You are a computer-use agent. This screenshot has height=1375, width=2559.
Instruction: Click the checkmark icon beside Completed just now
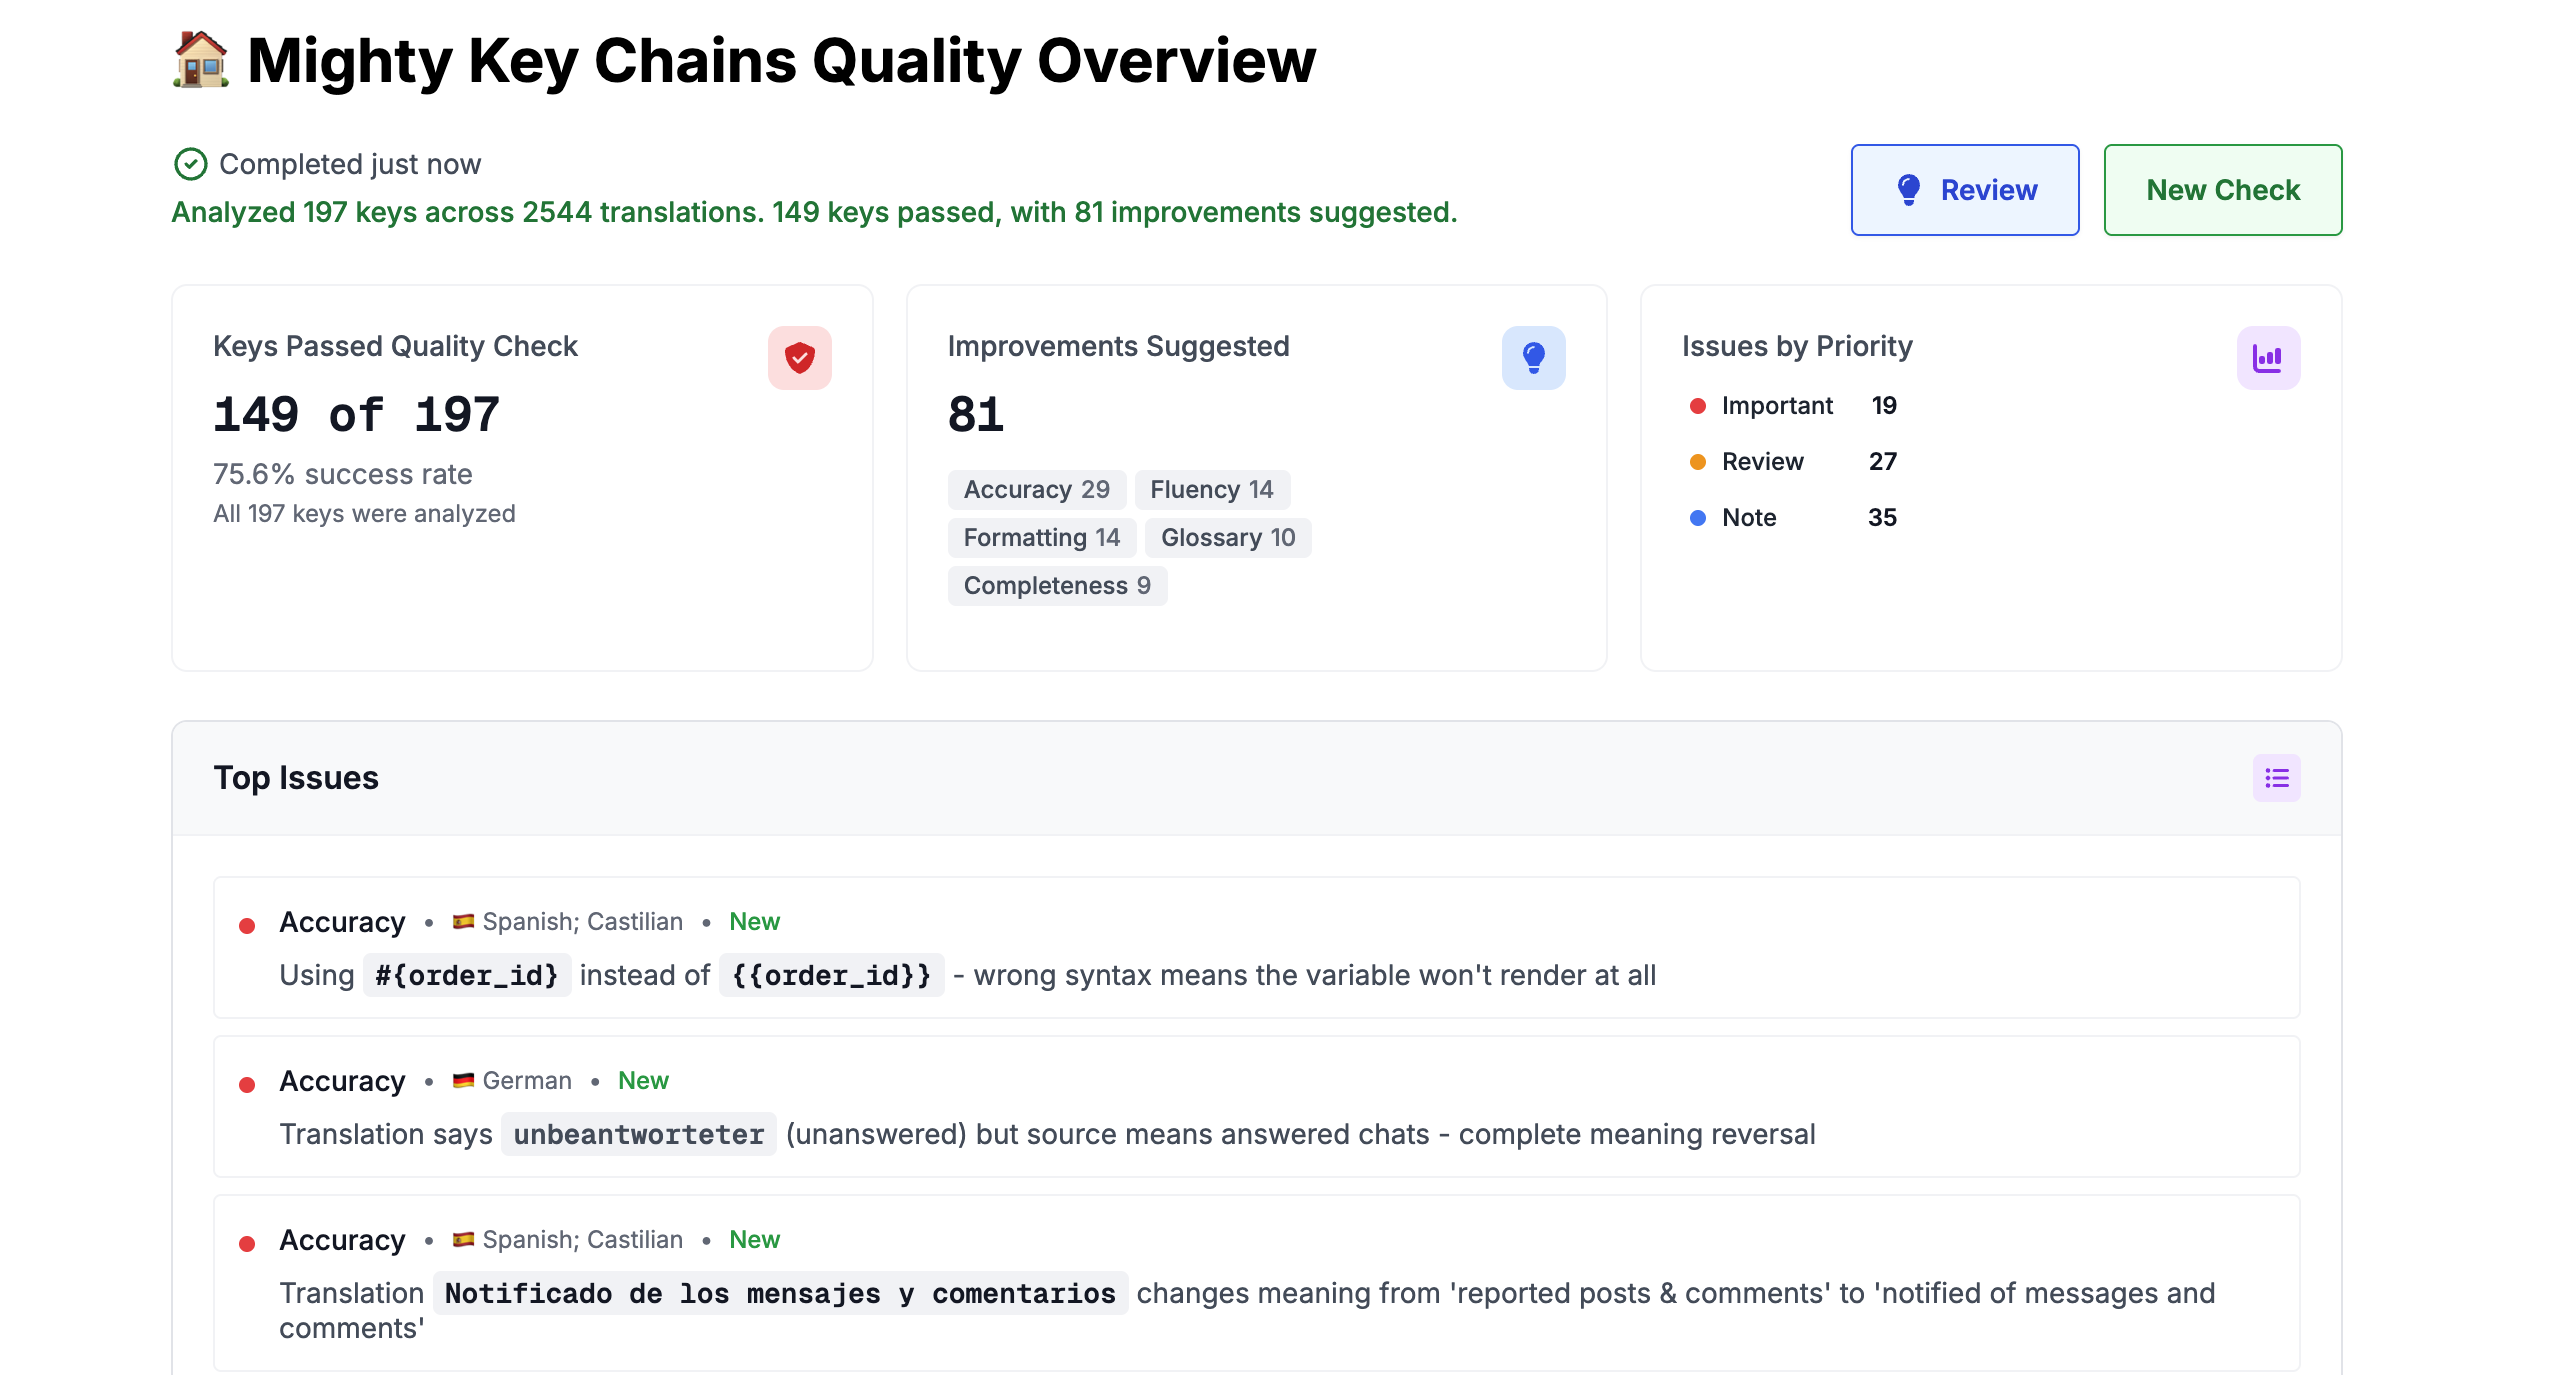click(190, 163)
